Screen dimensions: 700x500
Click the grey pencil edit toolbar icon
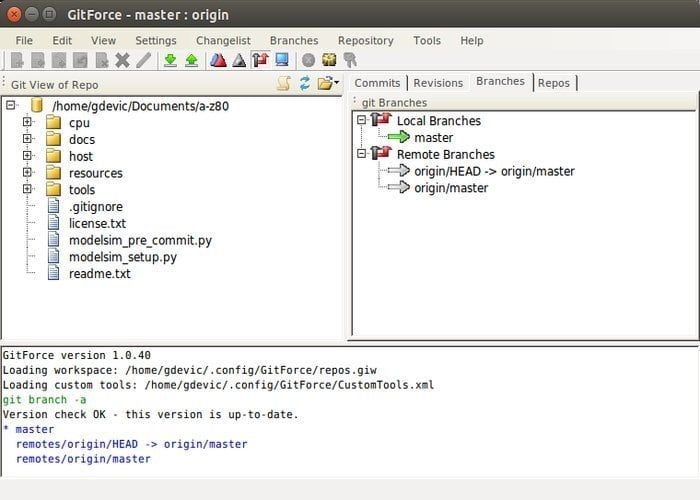[143, 60]
